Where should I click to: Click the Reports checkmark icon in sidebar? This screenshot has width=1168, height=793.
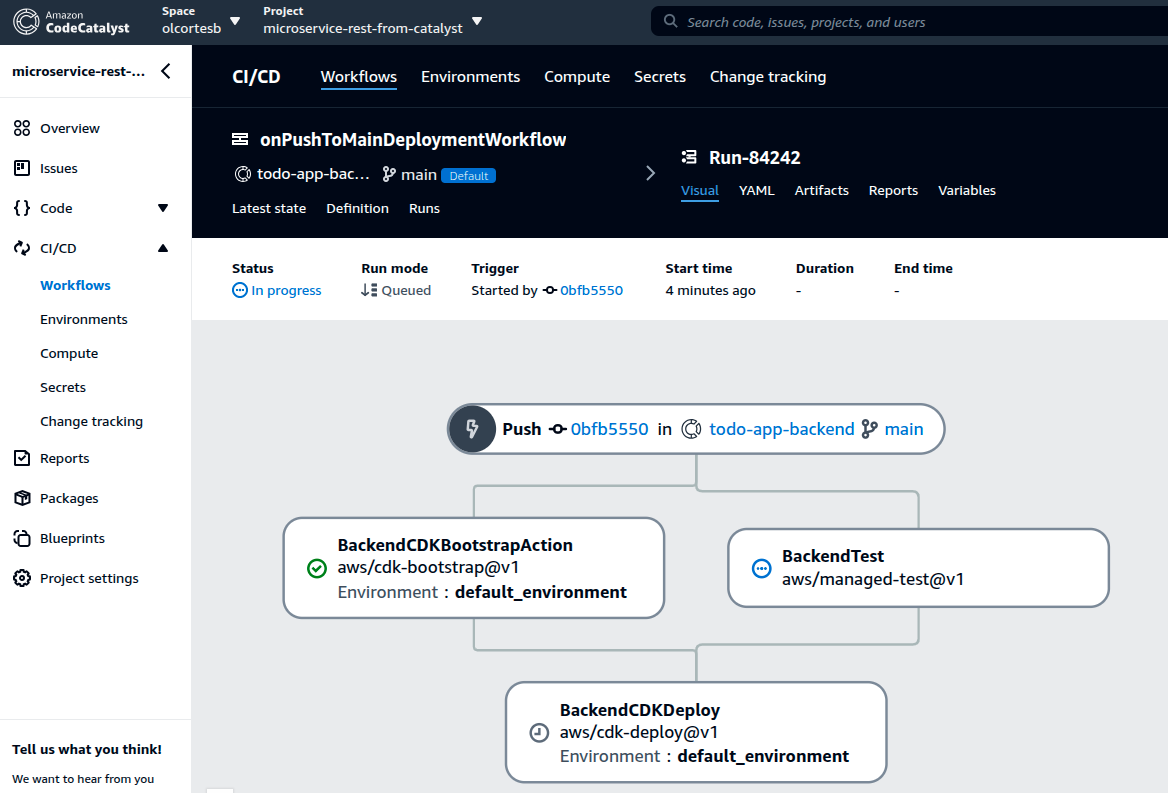22,458
